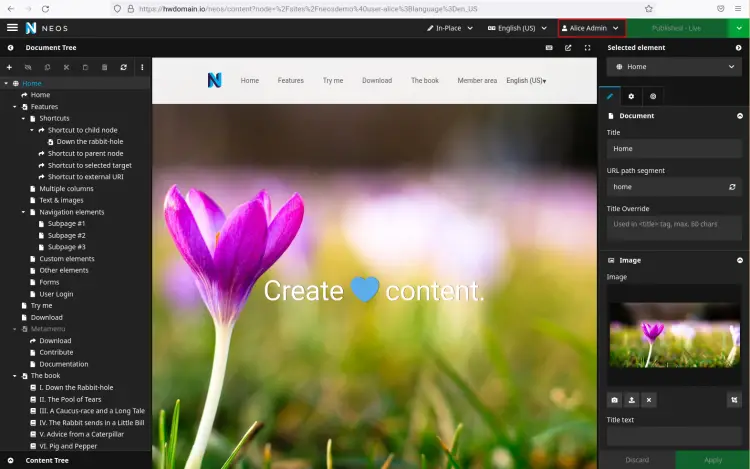Screen dimensions: 750x469
Task: Click Member area in the page navigation
Action: 477,80
